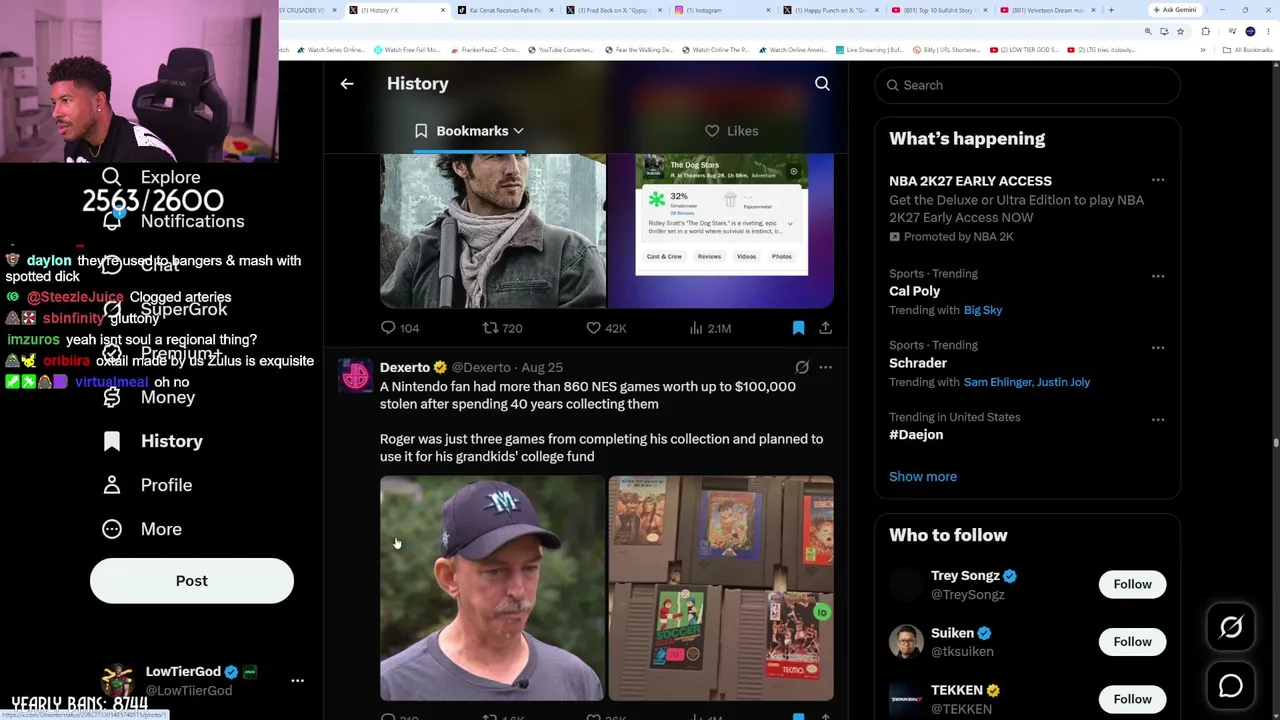Open Dexerto's profile avatar
The height and width of the screenshot is (720, 1280).
pyautogui.click(x=355, y=376)
